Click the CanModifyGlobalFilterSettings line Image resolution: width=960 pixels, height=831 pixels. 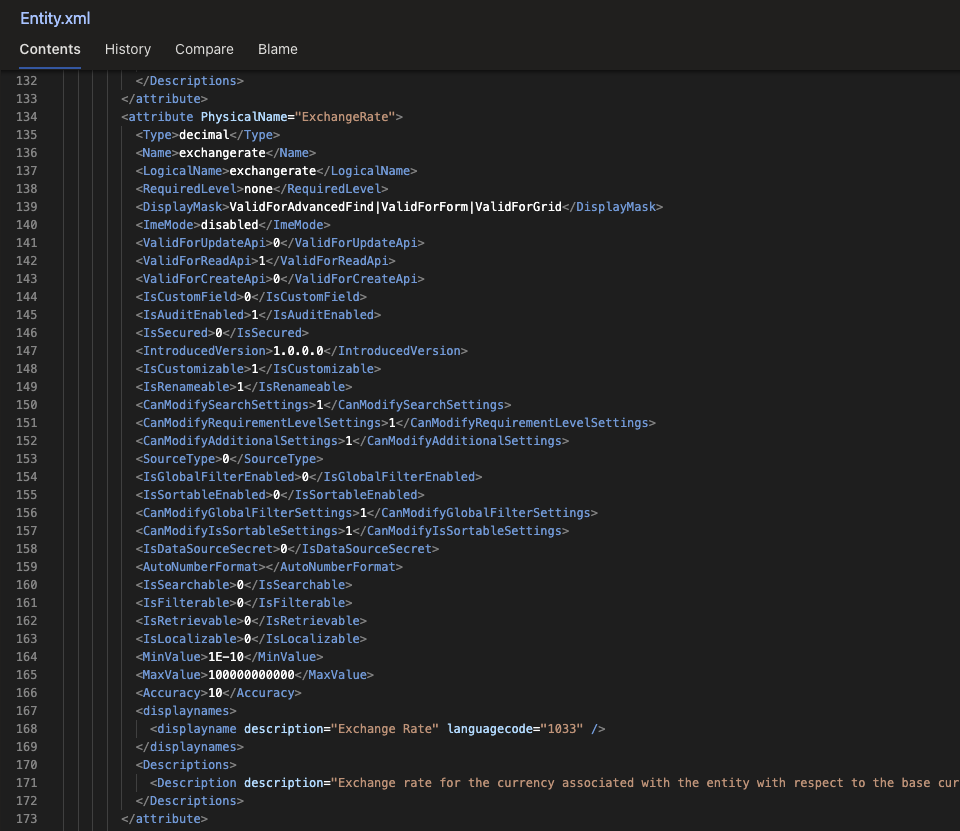coord(367,513)
